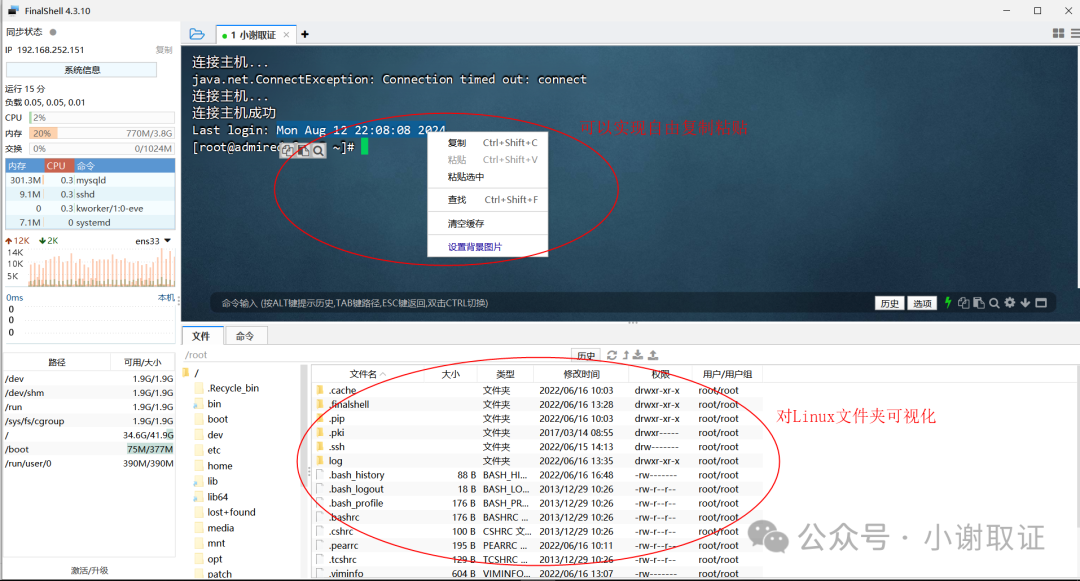Image resolution: width=1080 pixels, height=581 pixels.
Task: Select 粘贴选中 in the context menu
Action: click(488, 177)
